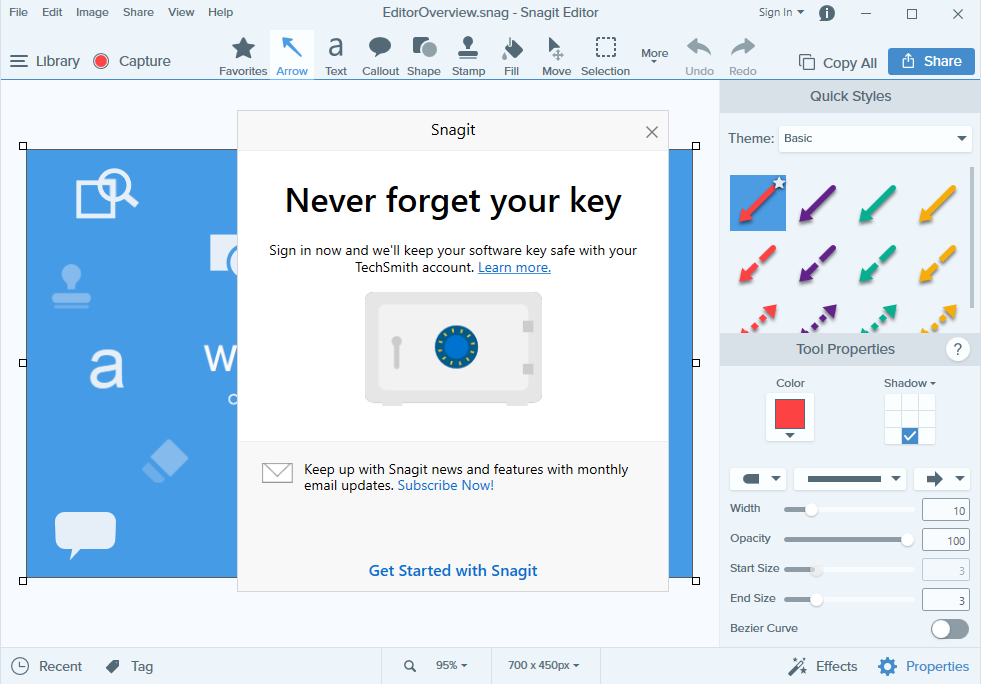Open the Properties panel

coord(923,666)
